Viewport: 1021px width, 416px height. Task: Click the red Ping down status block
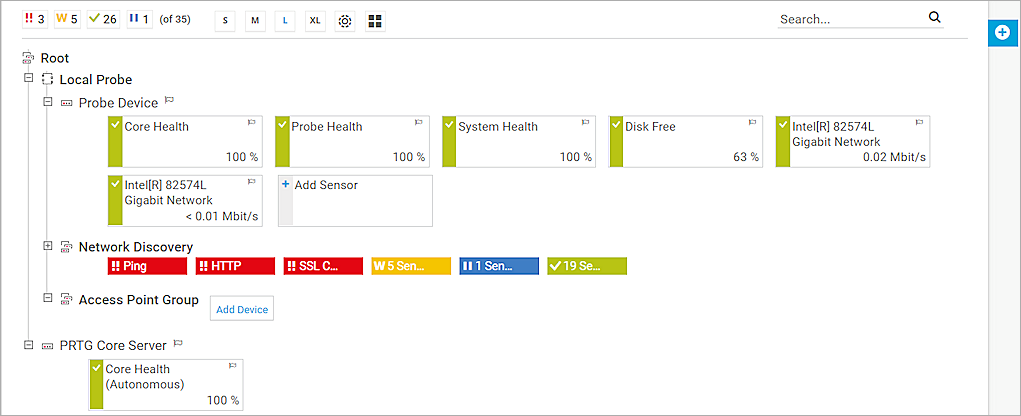(147, 266)
